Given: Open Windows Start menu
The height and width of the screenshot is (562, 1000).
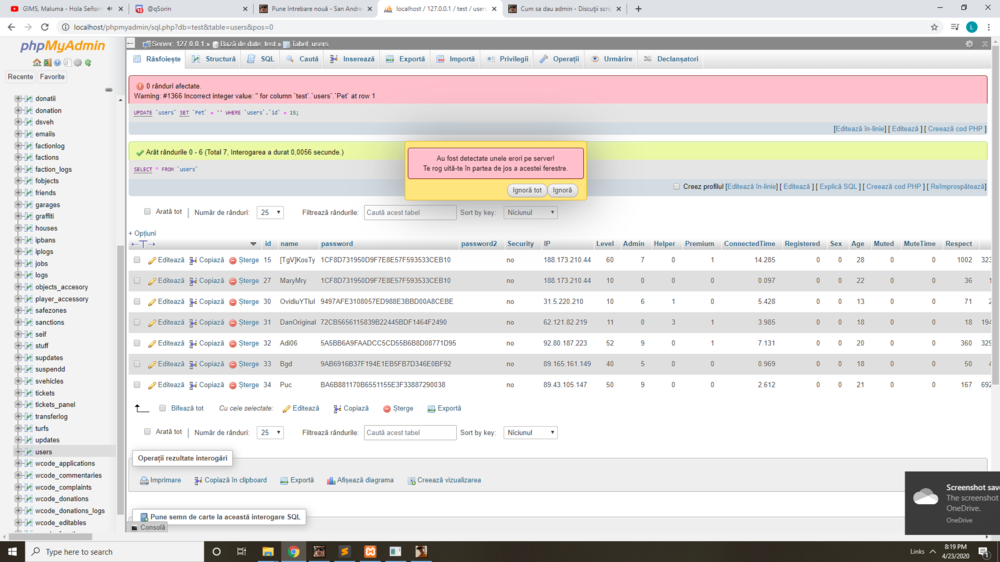Looking at the screenshot, I should pos(12,552).
